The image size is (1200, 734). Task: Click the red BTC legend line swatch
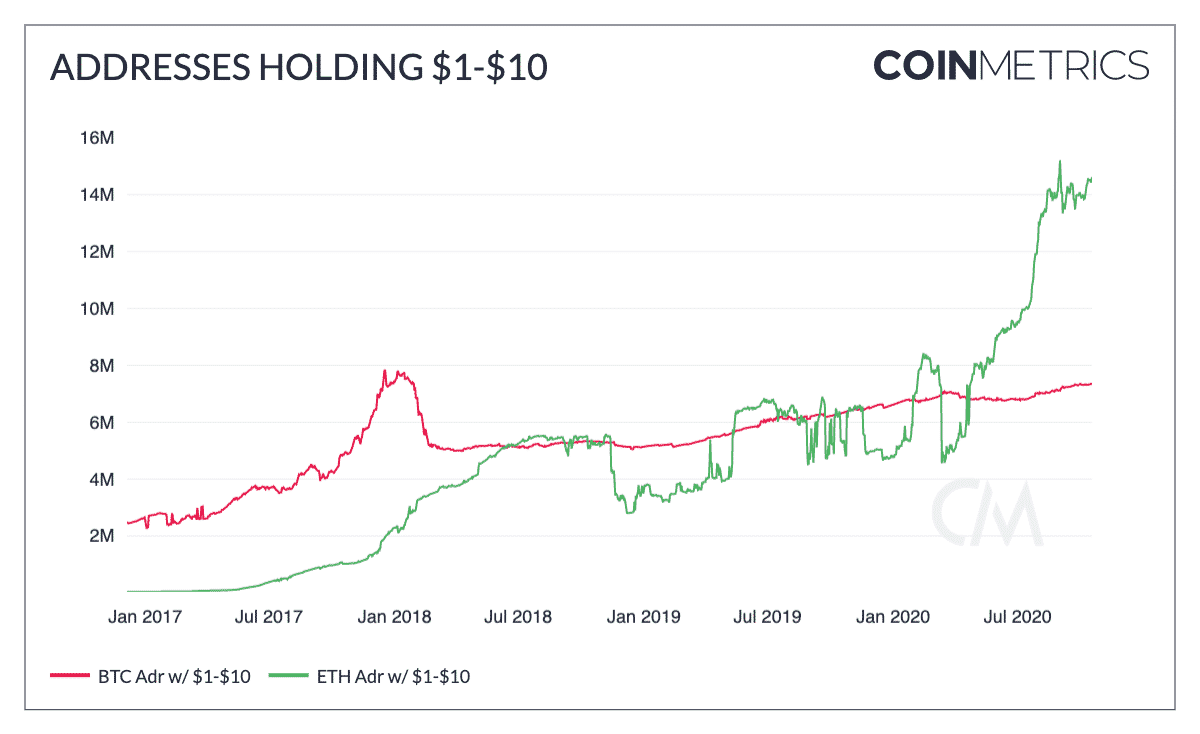(x=68, y=677)
